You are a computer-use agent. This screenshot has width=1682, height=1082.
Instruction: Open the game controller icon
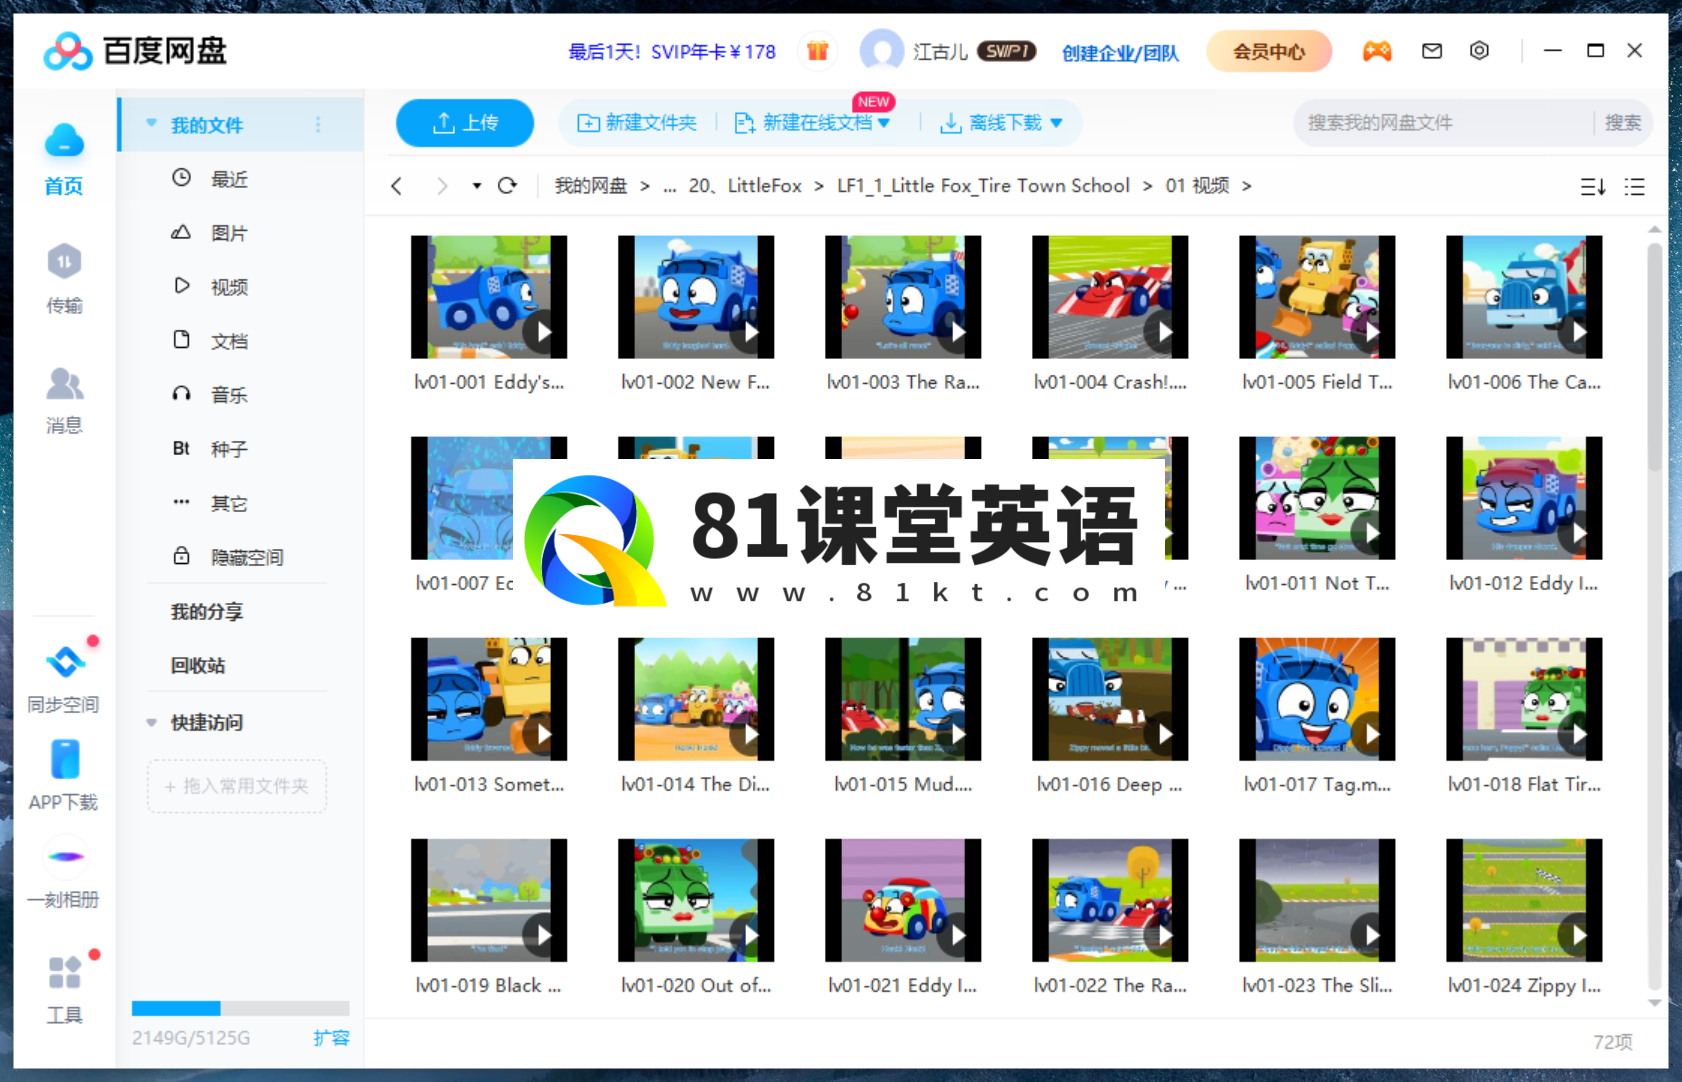pyautogui.click(x=1377, y=51)
